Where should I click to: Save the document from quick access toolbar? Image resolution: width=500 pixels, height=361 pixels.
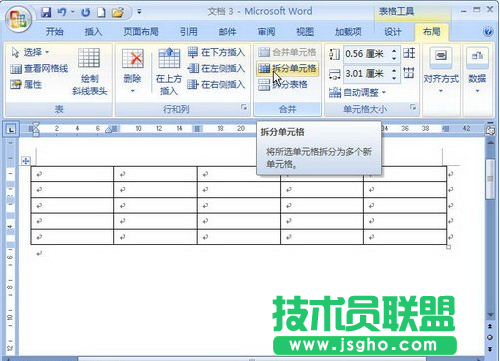(46, 12)
